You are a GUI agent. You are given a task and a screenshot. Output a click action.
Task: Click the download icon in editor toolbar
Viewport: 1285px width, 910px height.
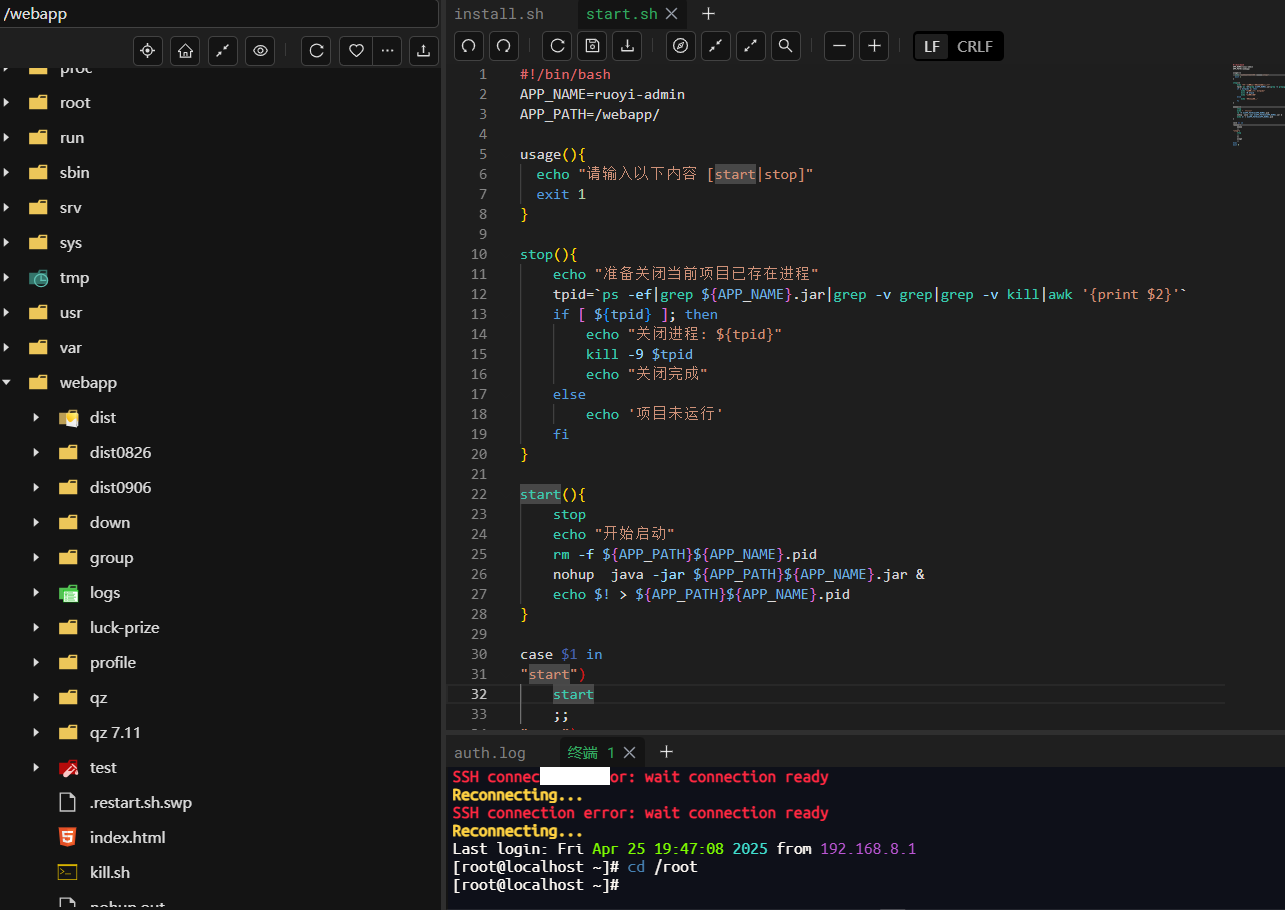[x=627, y=46]
